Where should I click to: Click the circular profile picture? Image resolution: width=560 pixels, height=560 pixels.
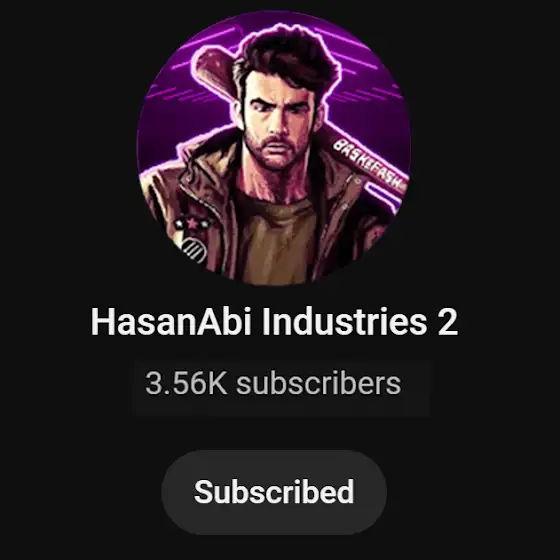tap(274, 148)
